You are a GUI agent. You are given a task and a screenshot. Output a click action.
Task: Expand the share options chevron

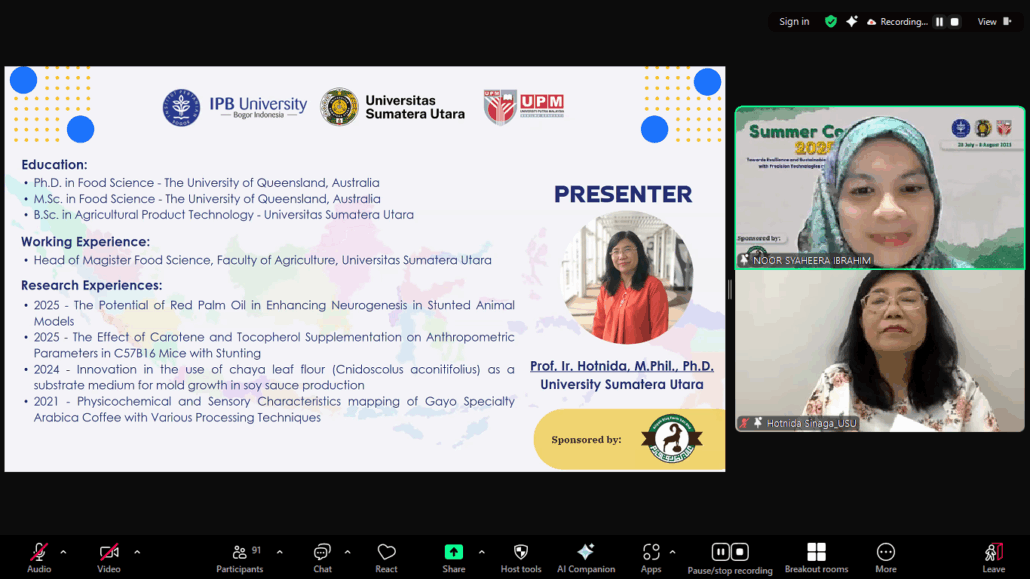tap(481, 552)
